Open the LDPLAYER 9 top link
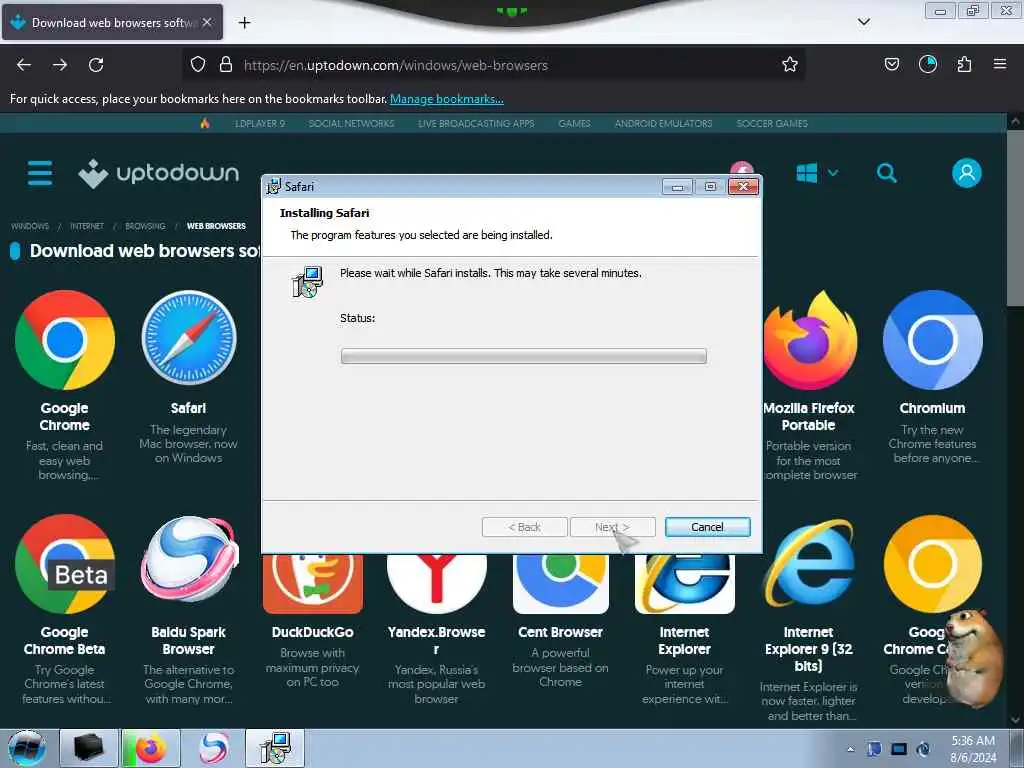Viewport: 1024px width, 768px height. pyautogui.click(x=260, y=123)
